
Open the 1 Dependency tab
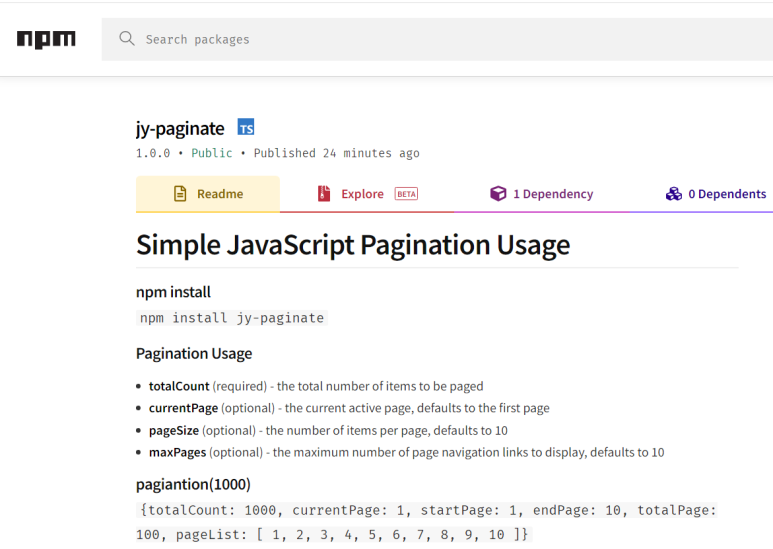pos(541,194)
